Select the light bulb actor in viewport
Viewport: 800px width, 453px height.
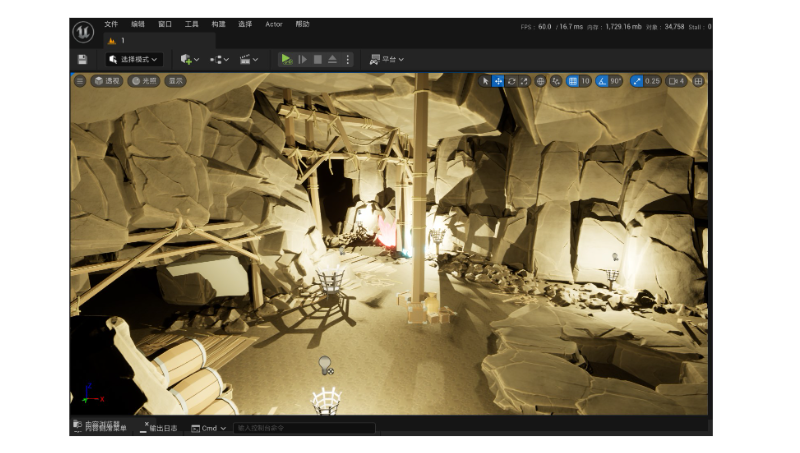point(326,365)
